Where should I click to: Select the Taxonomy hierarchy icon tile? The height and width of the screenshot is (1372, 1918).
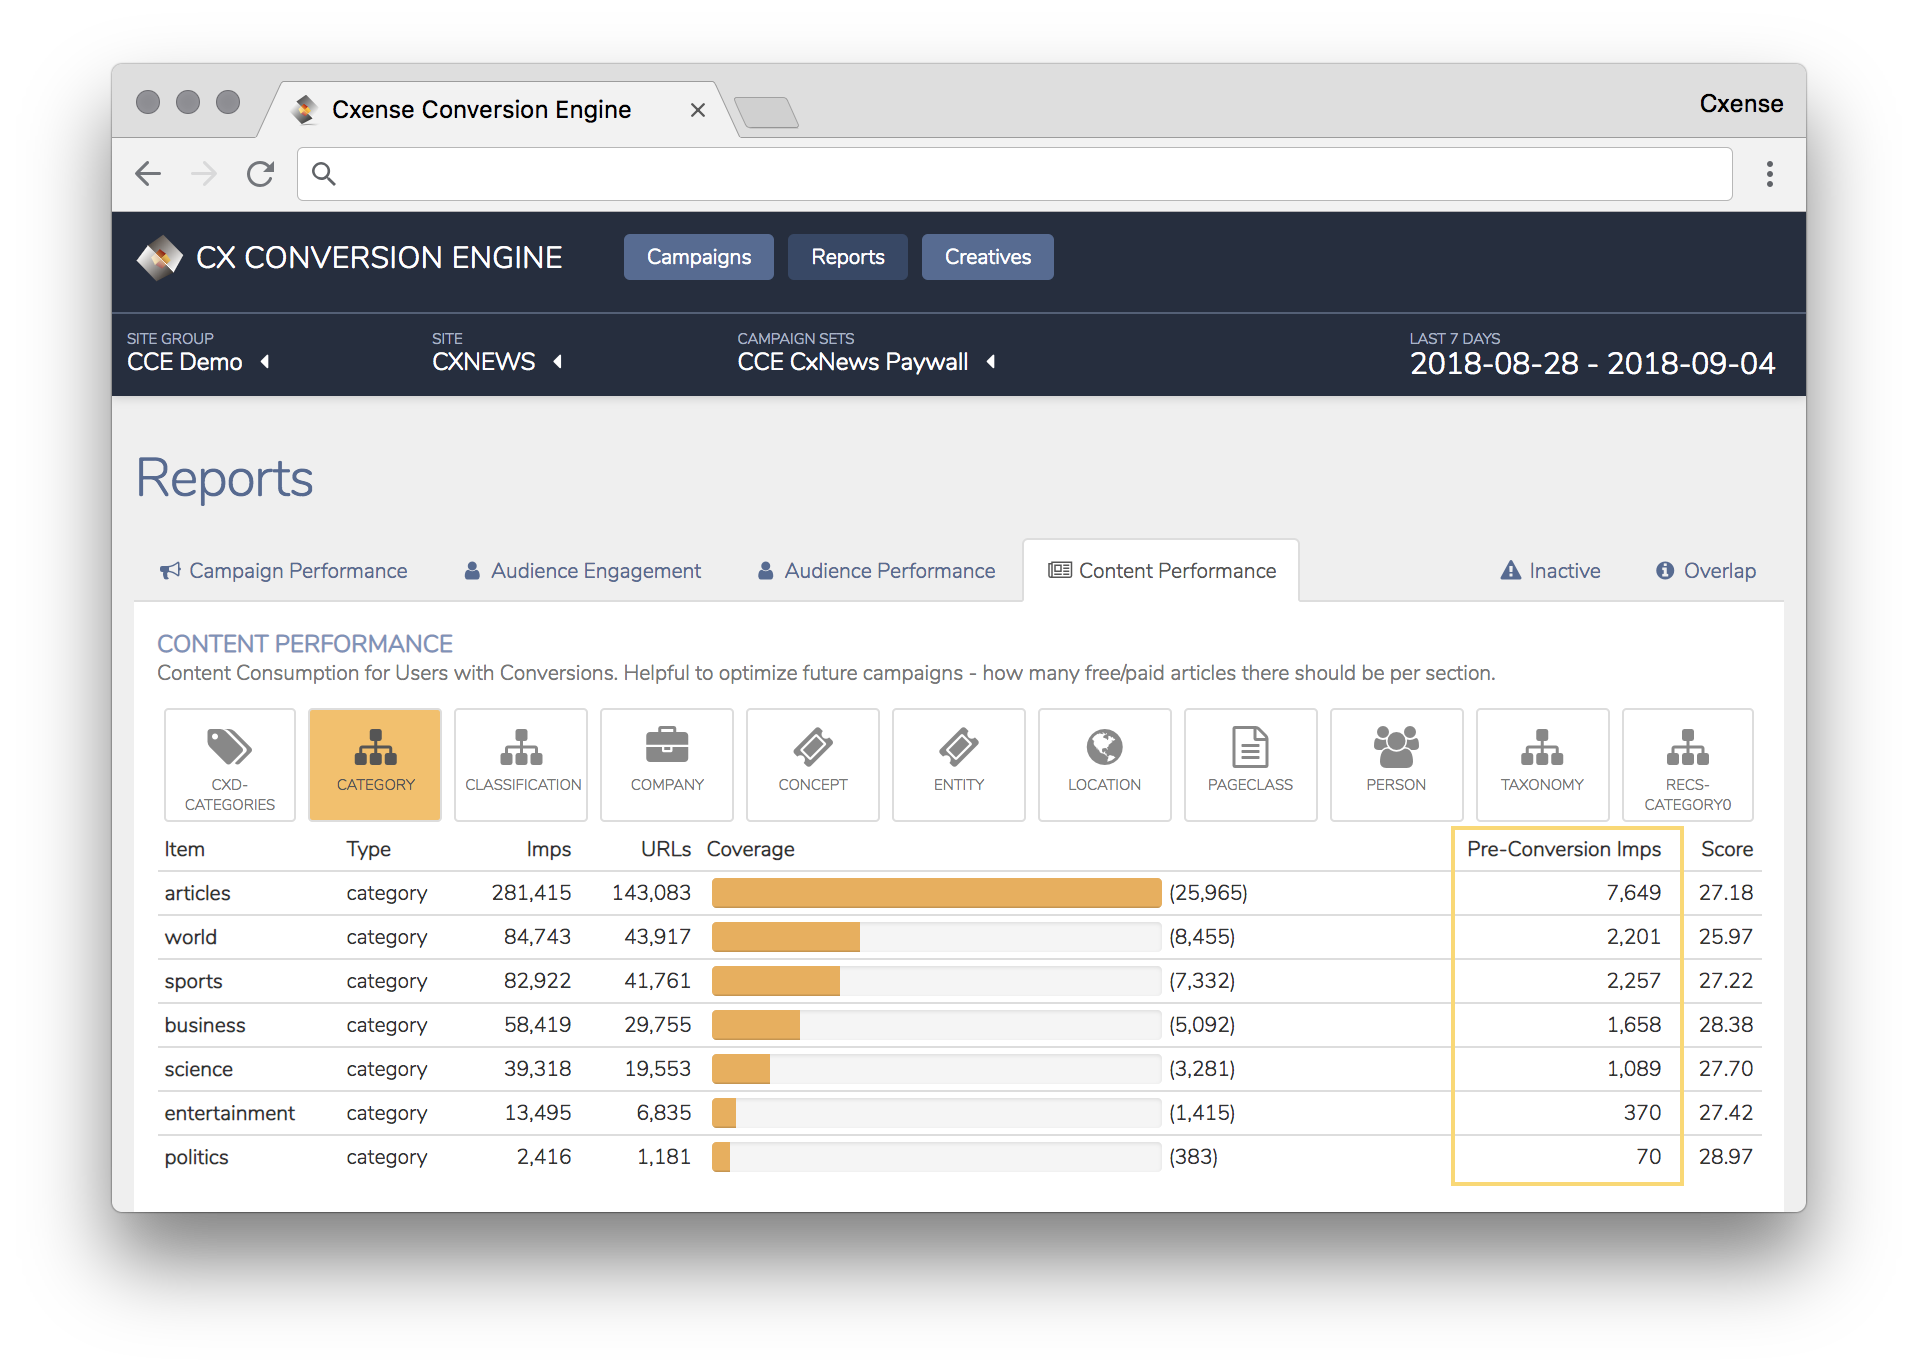1542,765
